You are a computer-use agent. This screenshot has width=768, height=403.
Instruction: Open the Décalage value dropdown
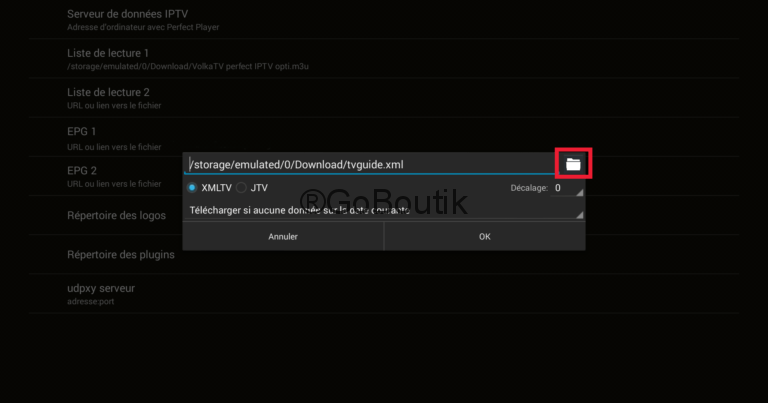(x=568, y=188)
